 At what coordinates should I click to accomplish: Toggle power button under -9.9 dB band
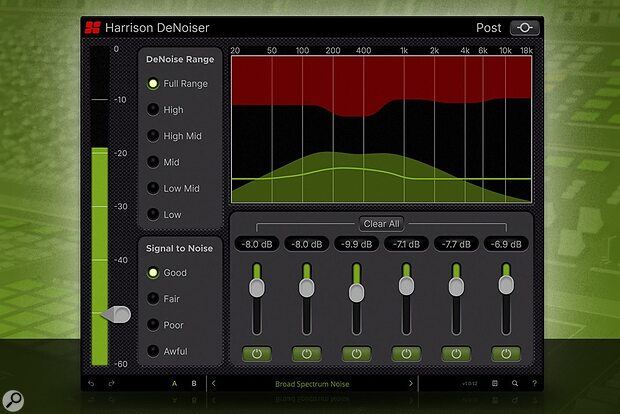point(356,354)
